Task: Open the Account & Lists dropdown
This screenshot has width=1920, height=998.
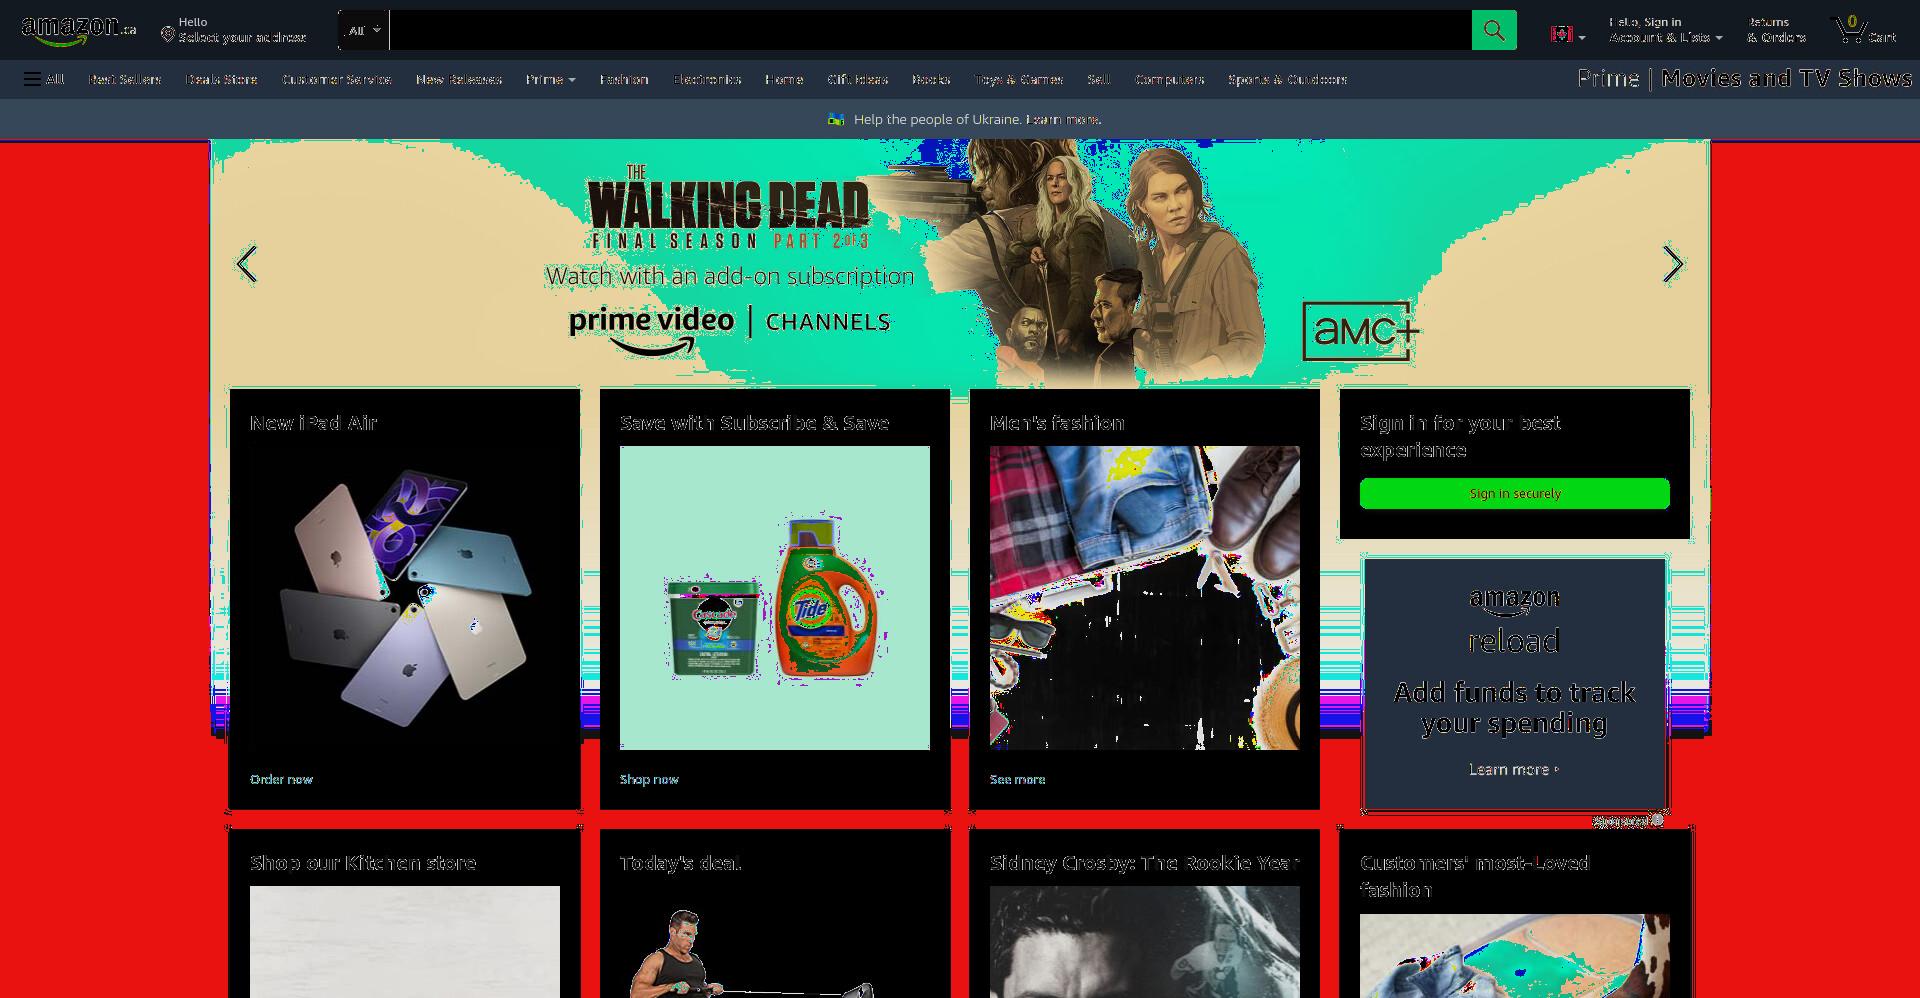Action: 1665,30
